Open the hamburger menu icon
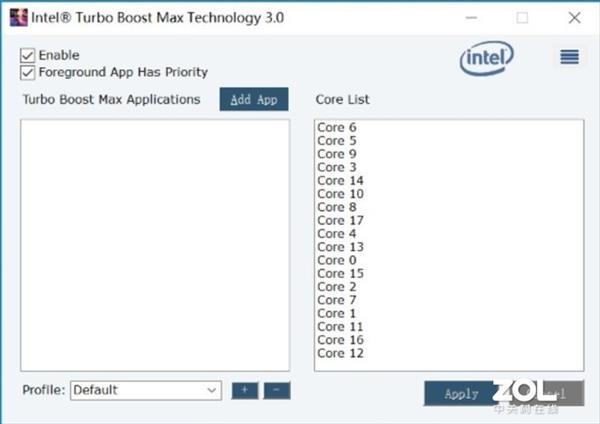The image size is (600, 424). pyautogui.click(x=569, y=57)
